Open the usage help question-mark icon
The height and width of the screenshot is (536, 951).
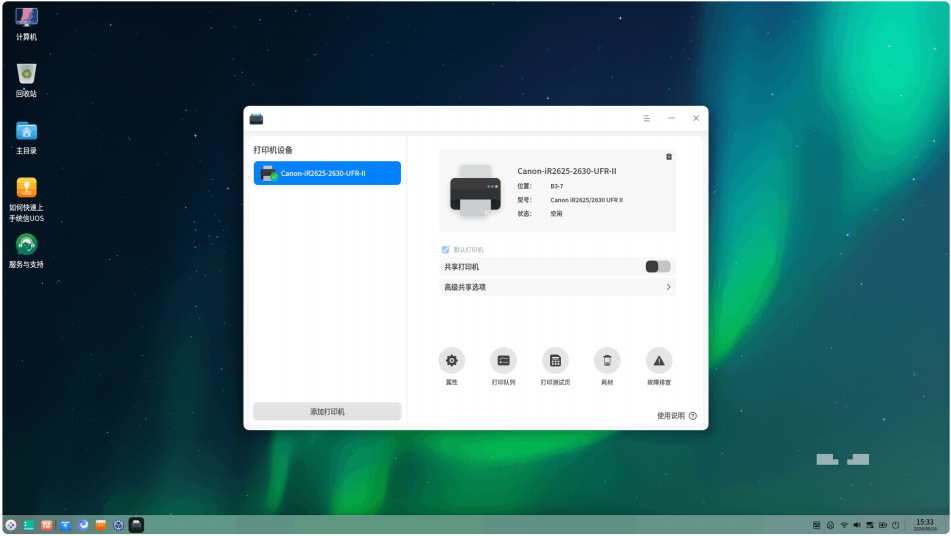coord(693,416)
